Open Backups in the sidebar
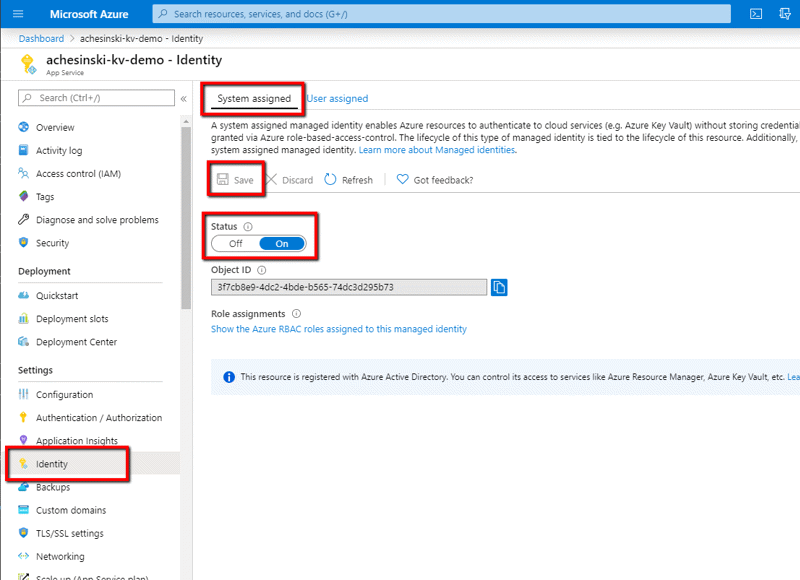 tap(53, 487)
